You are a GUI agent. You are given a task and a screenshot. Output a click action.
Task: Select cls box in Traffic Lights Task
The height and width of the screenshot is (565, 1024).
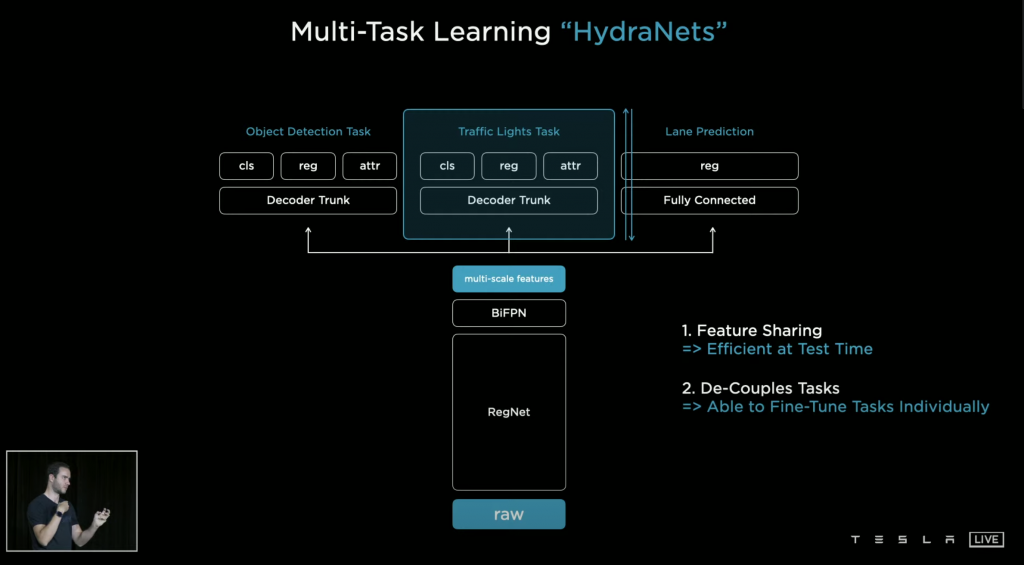pyautogui.click(x=447, y=166)
